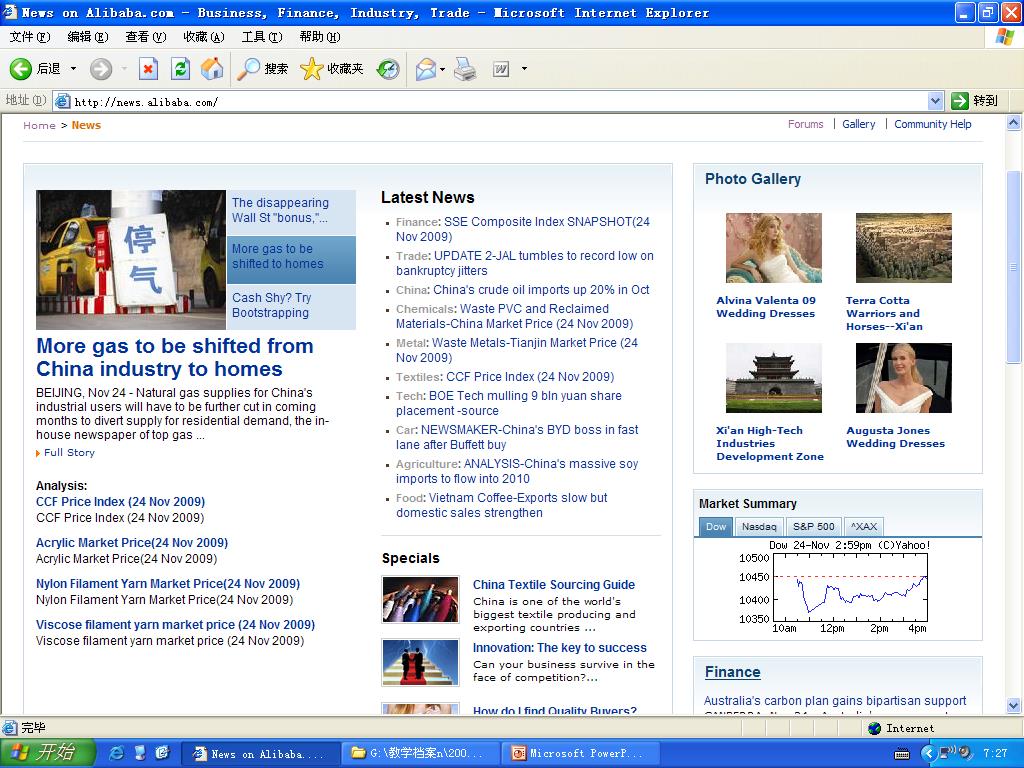Open the Start button on taskbar

47,752
